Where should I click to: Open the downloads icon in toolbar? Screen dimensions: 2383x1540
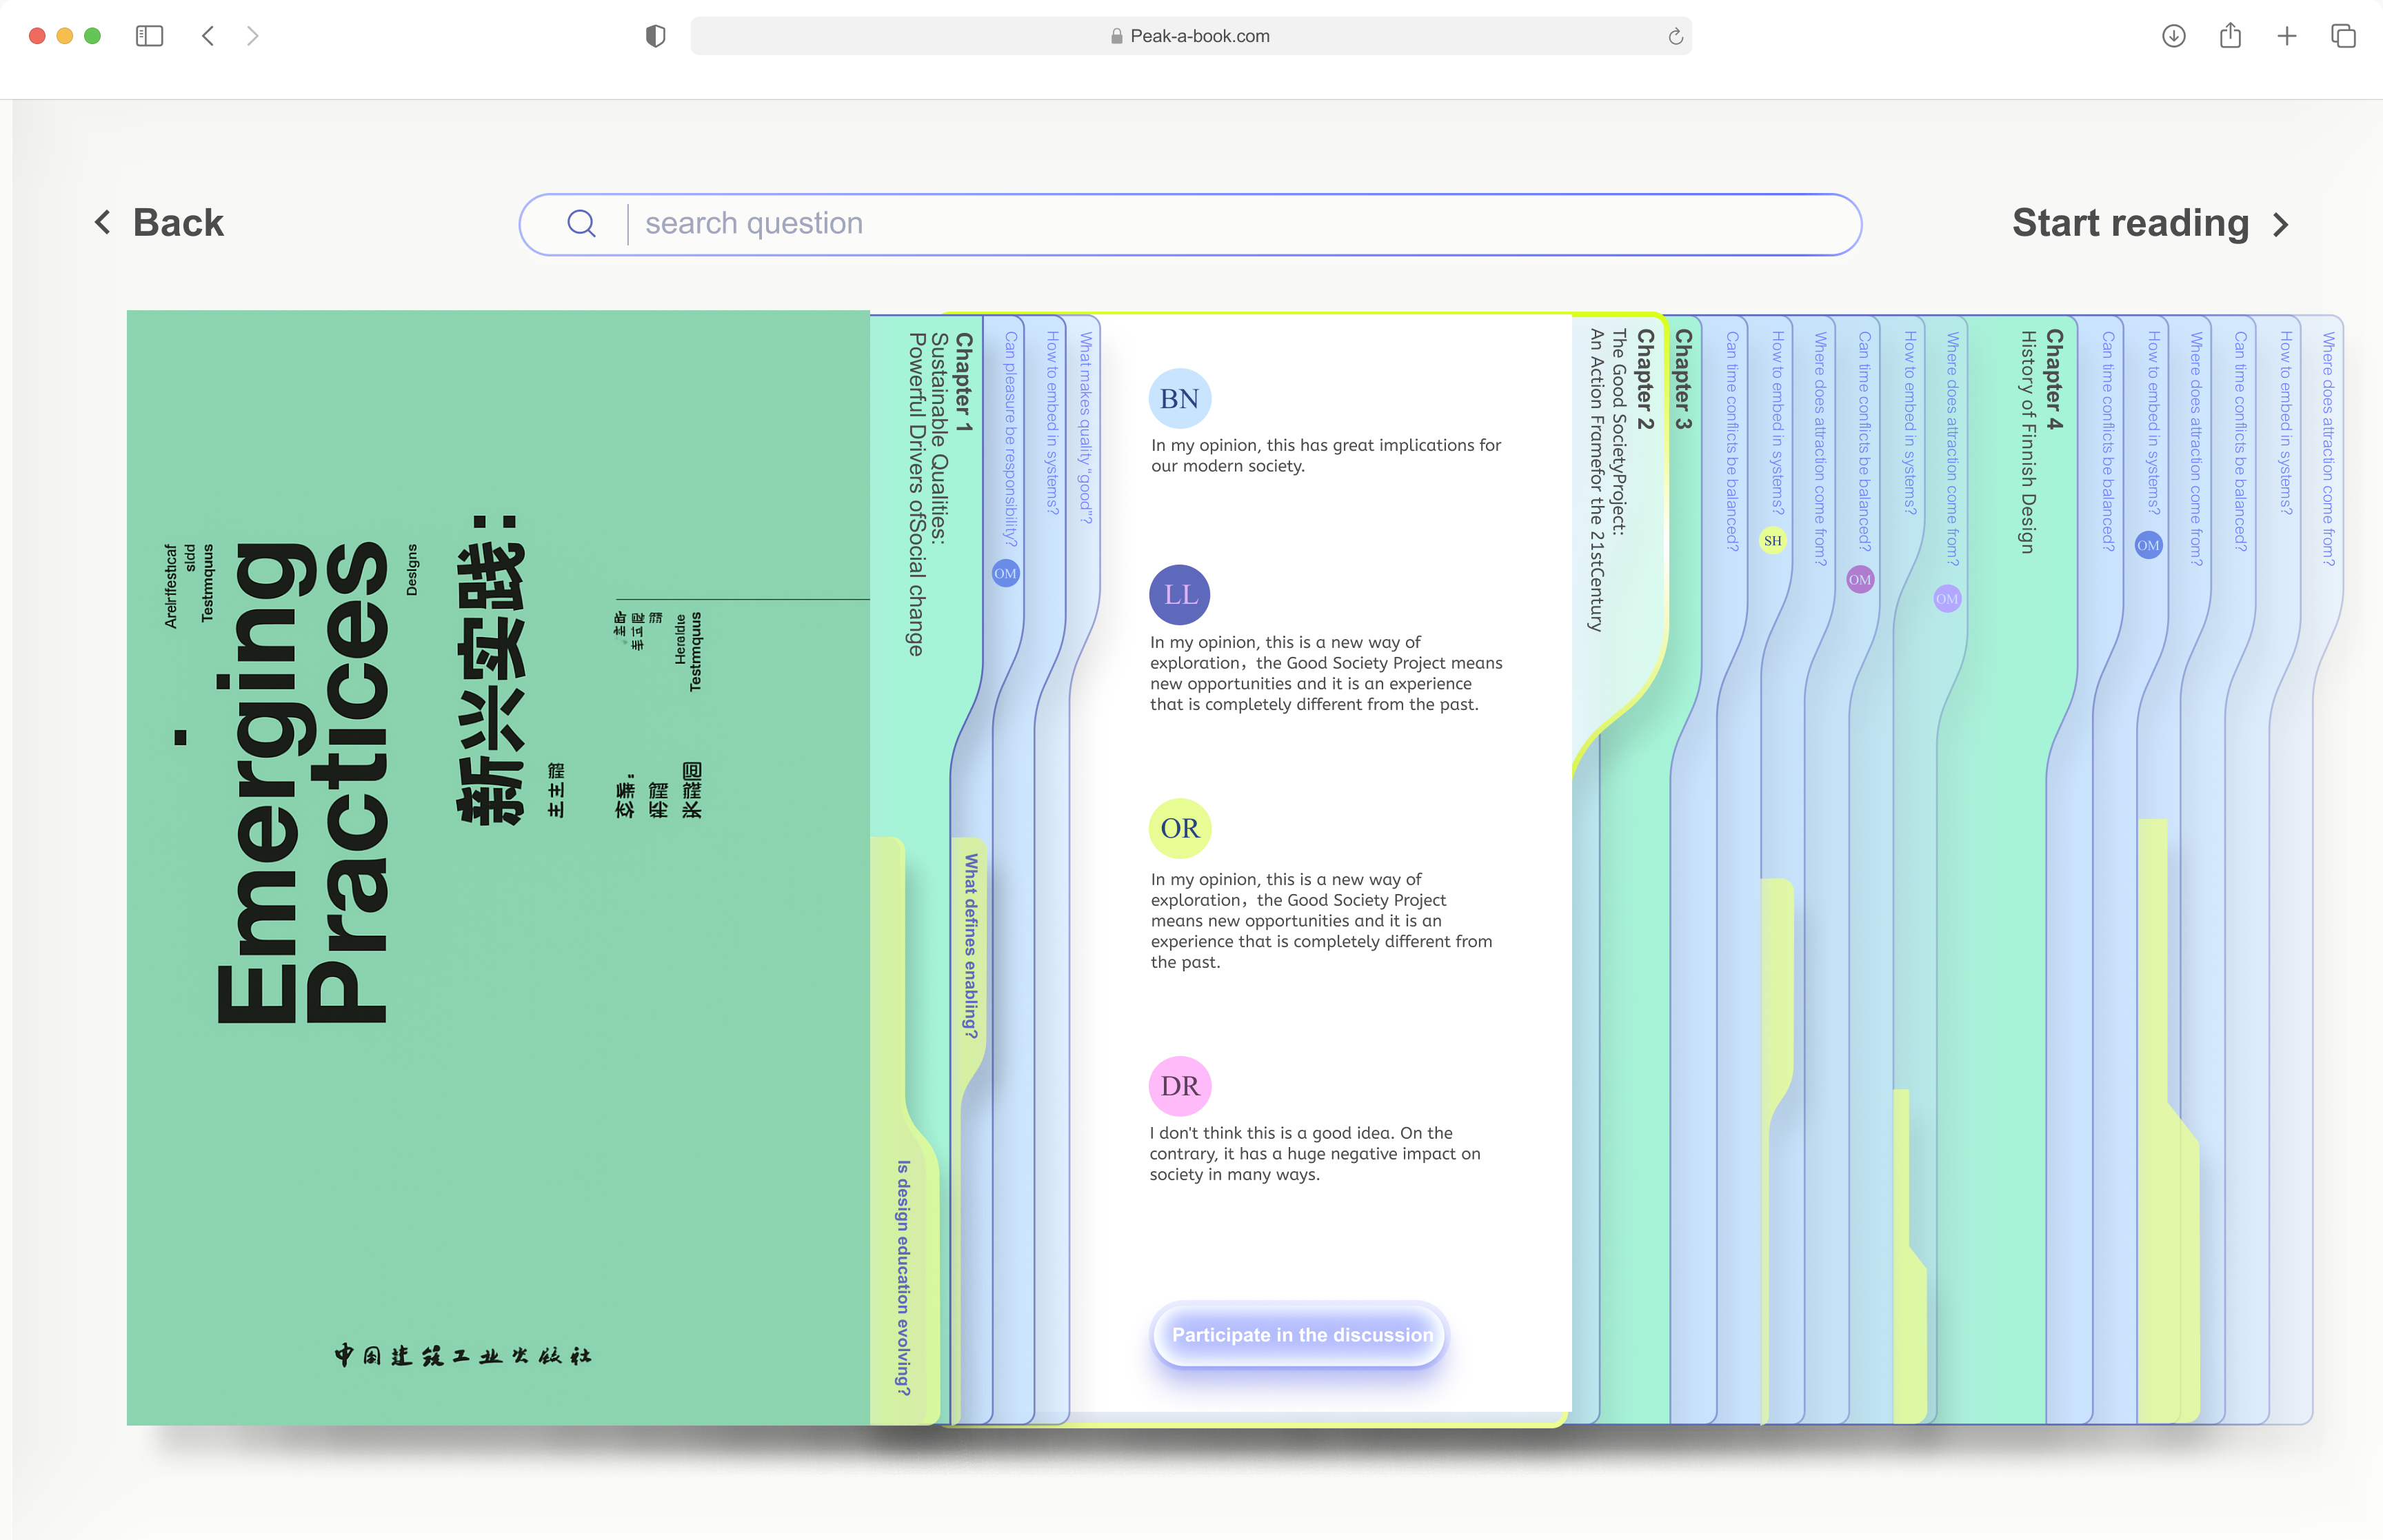click(2173, 36)
